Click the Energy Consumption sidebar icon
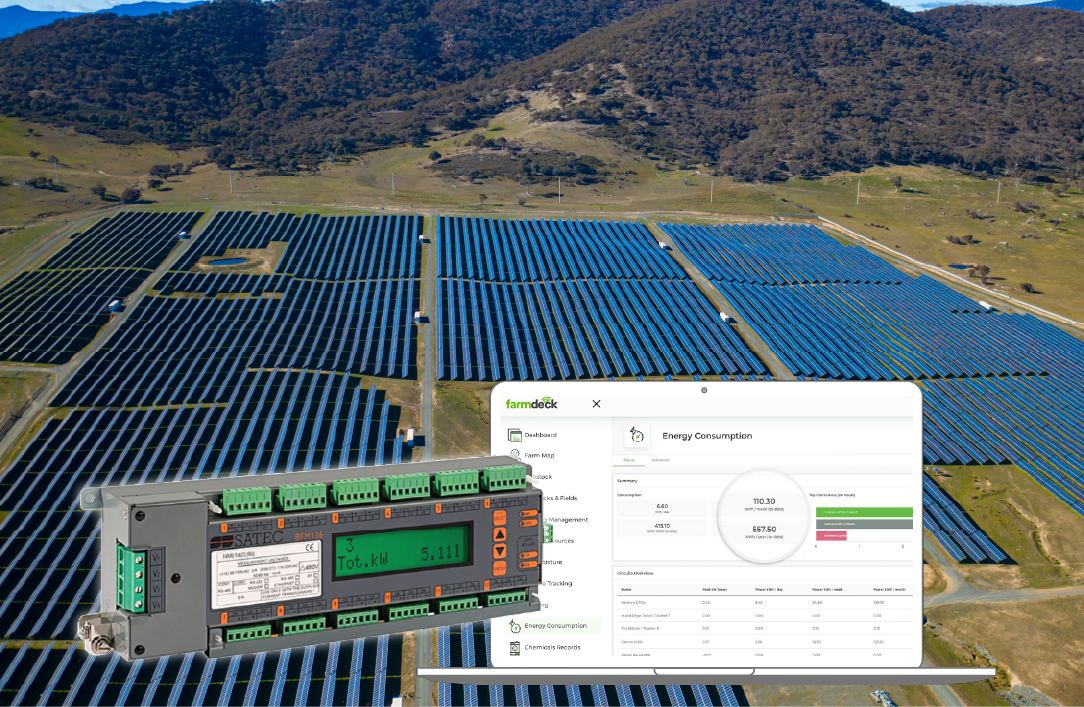The width and height of the screenshot is (1084, 707). [x=515, y=626]
